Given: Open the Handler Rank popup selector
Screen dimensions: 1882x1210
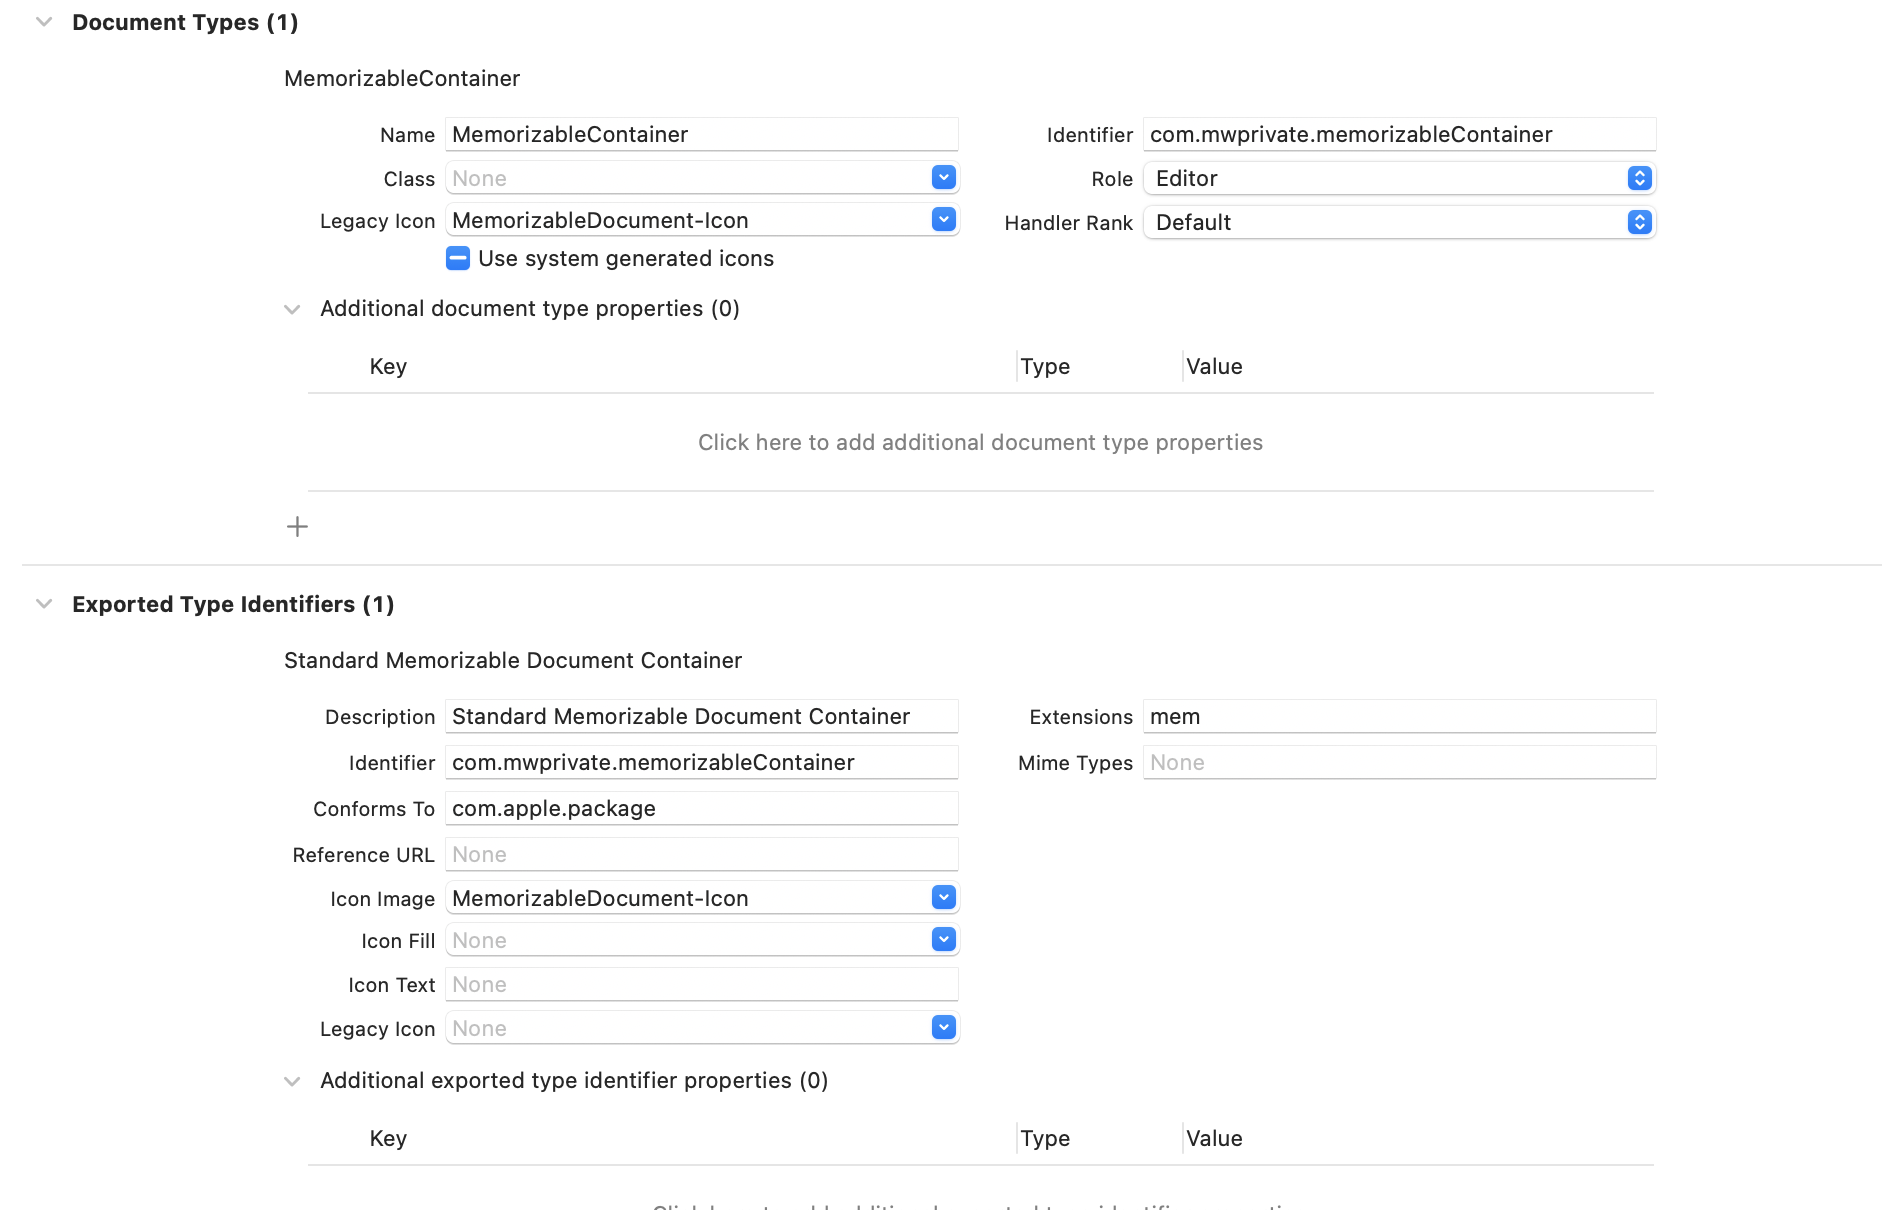Looking at the screenshot, I should click(1639, 222).
